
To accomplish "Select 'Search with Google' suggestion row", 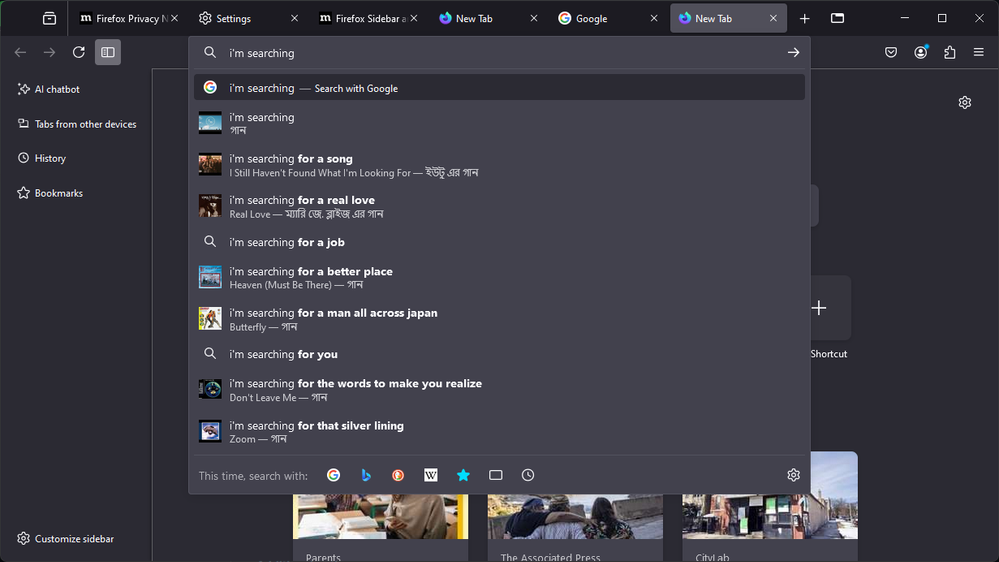I will click(x=499, y=88).
